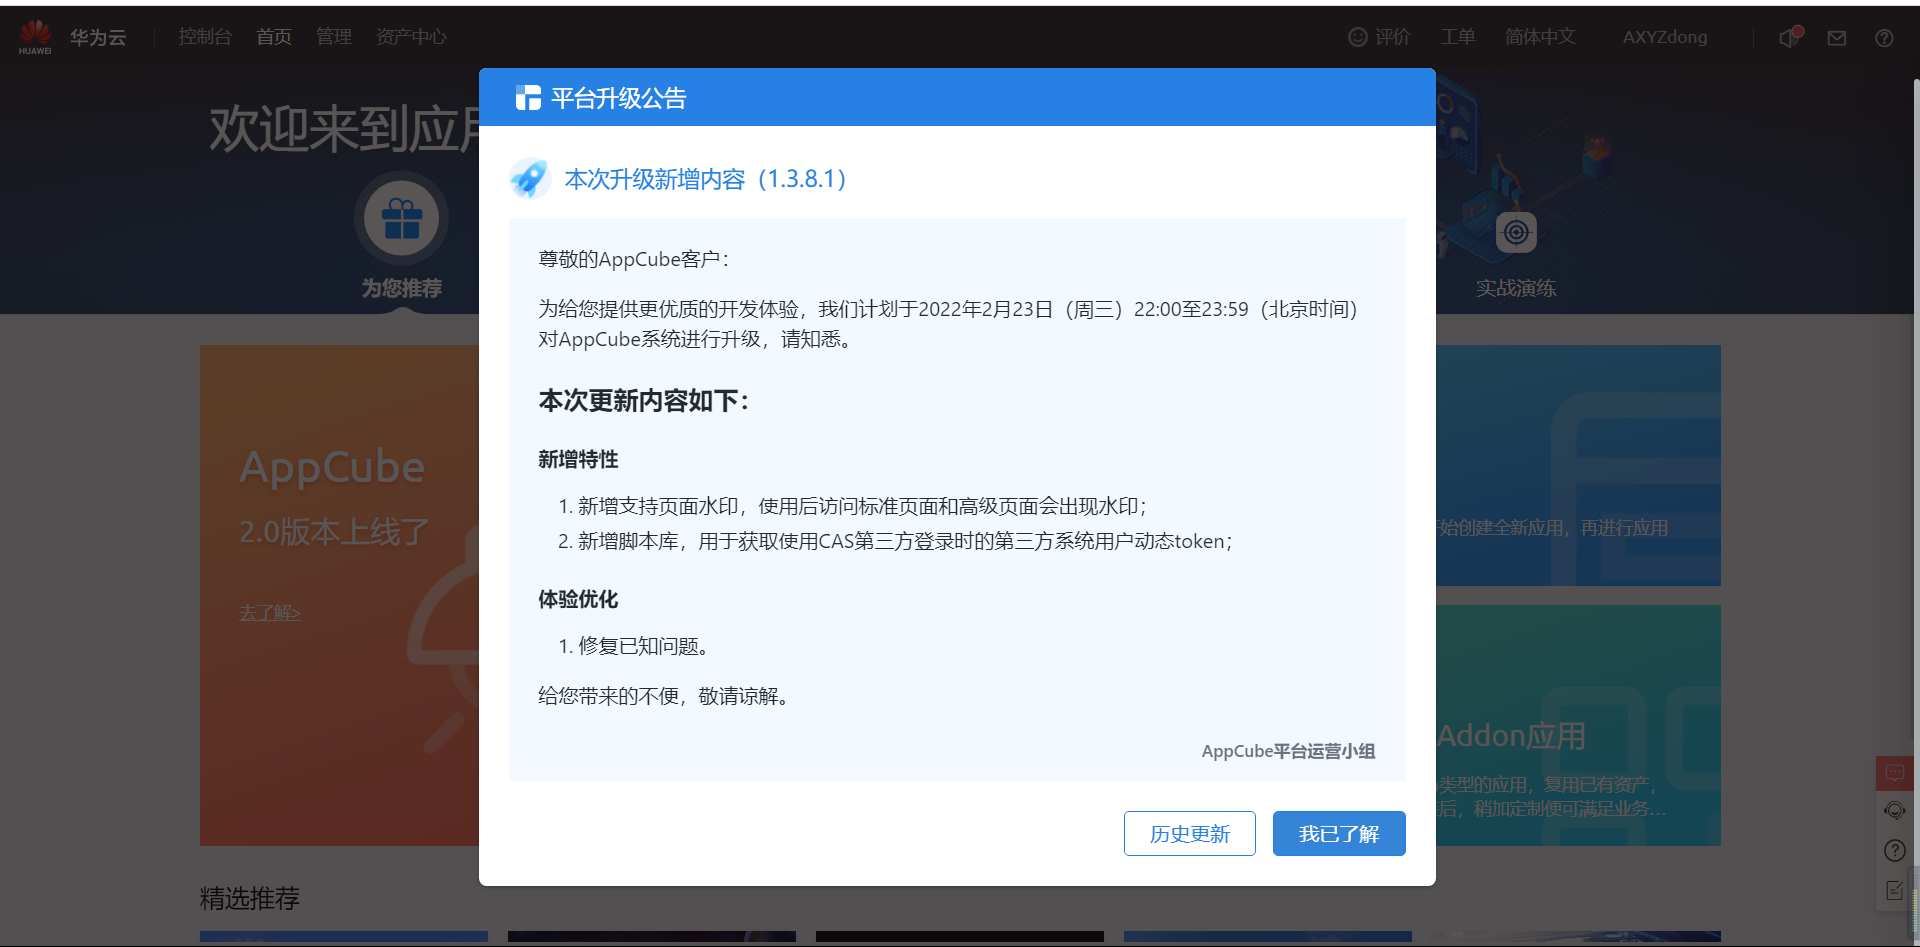This screenshot has height=947, width=1920.
Task: Open the customer service headset side icon
Action: [x=1894, y=810]
